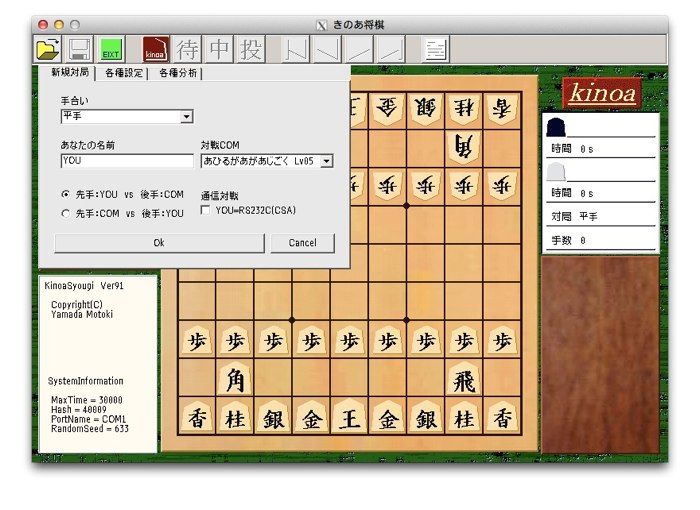700x510 pixels.
Task: Click the あなたの名前 name field containing YOU
Action: coord(127,161)
